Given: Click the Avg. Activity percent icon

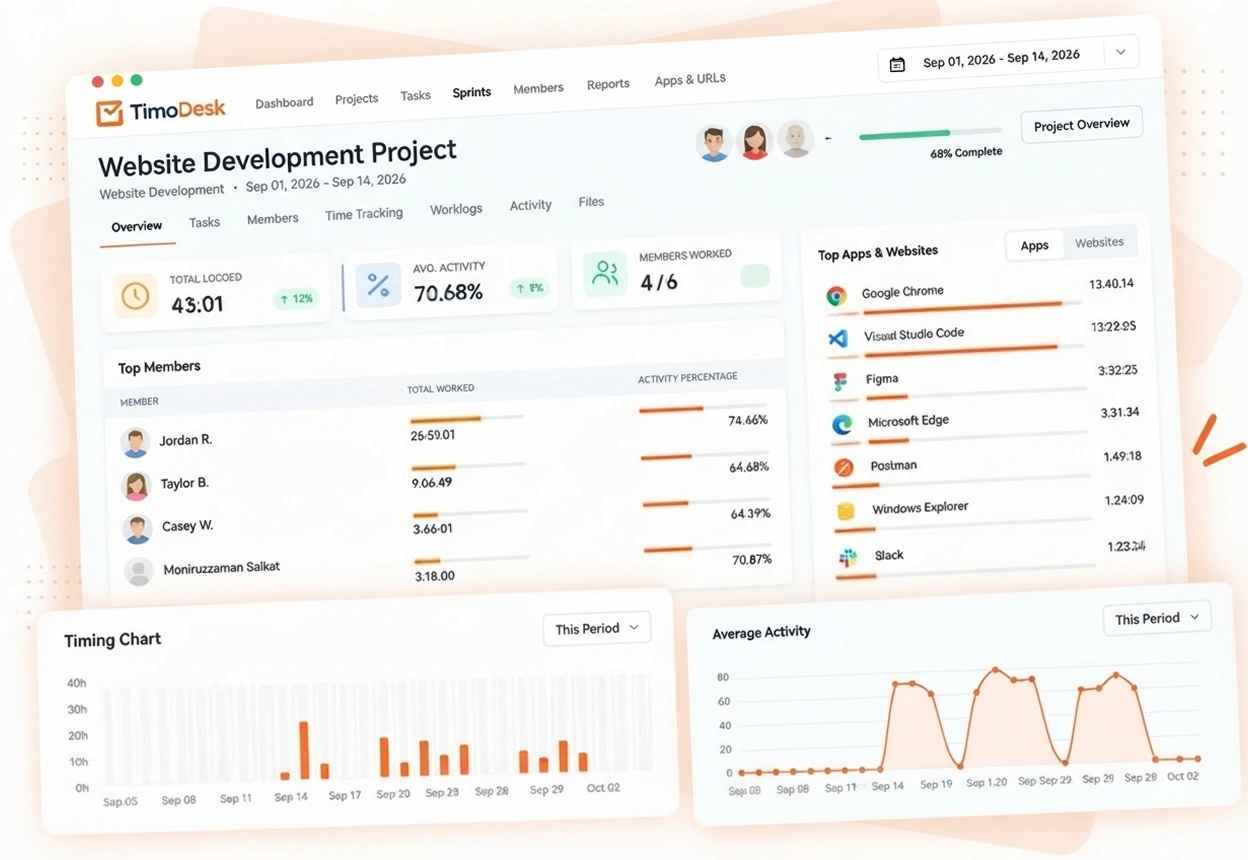Looking at the screenshot, I should tap(378, 286).
